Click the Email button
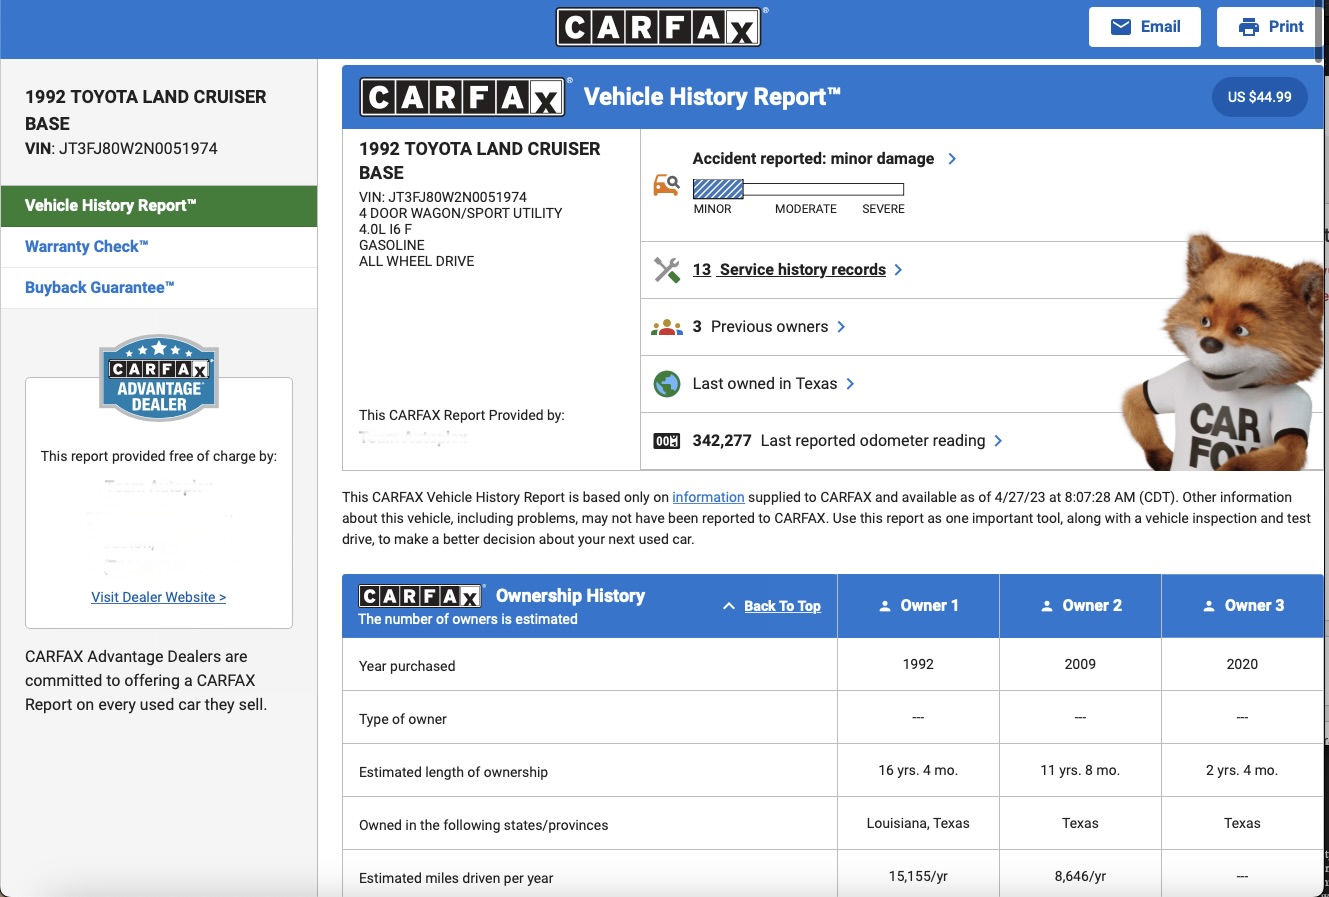1329x897 pixels. pos(1145,27)
